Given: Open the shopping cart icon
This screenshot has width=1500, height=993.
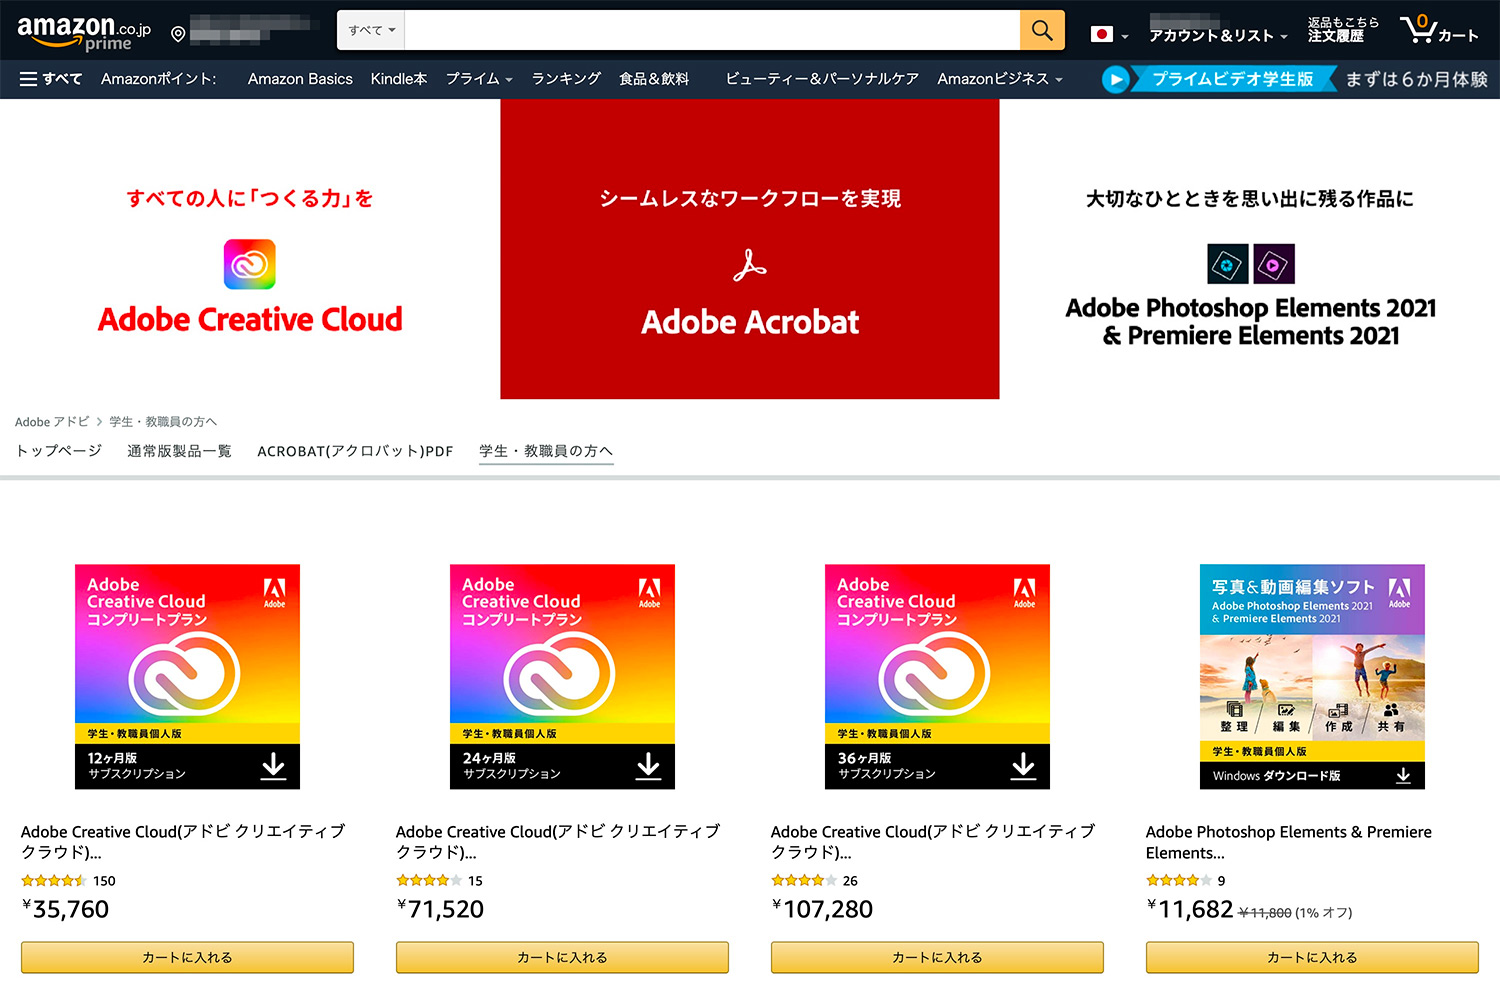Looking at the screenshot, I should tap(1418, 29).
